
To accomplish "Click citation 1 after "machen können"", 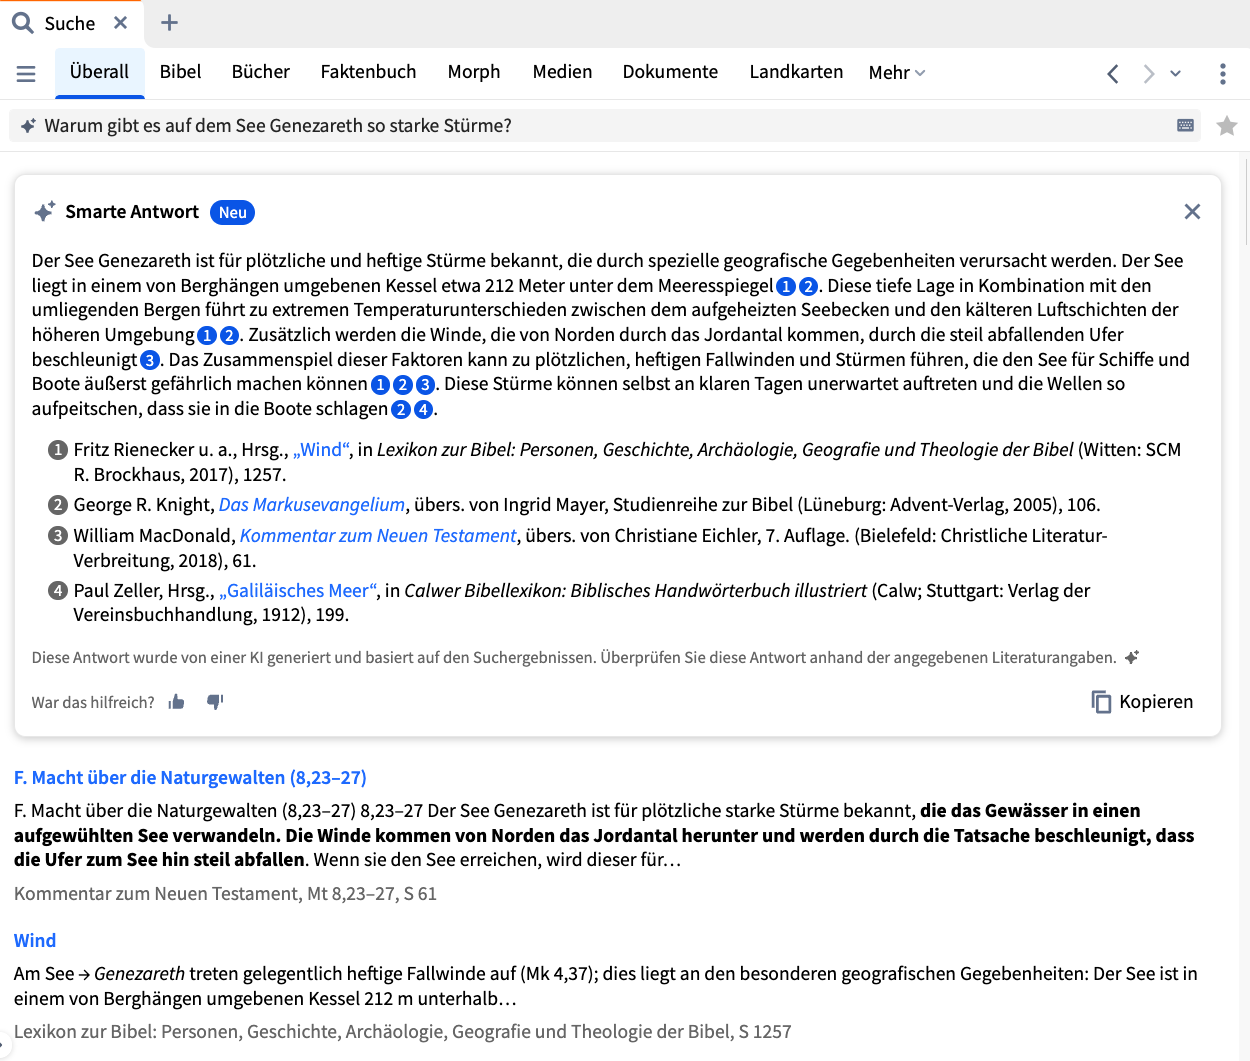I will [380, 385].
